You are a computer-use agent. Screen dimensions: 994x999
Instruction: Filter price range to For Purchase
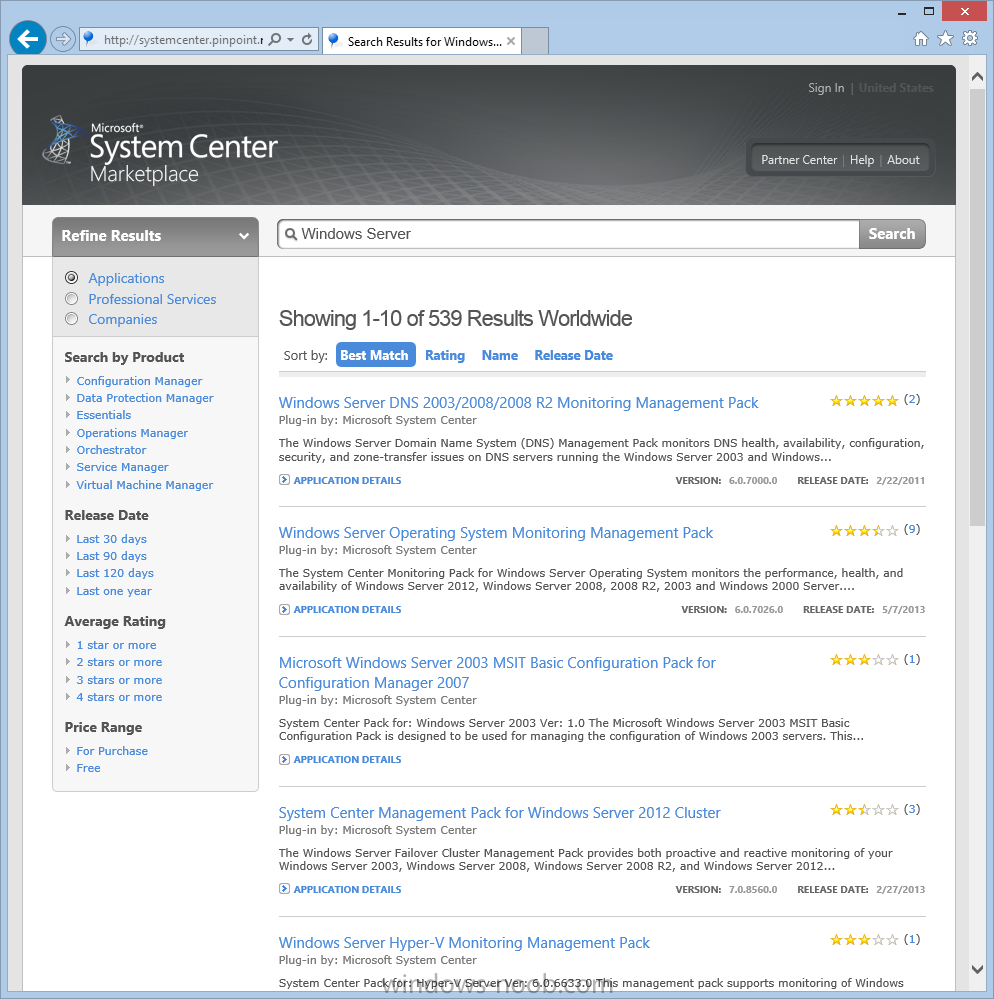[112, 751]
